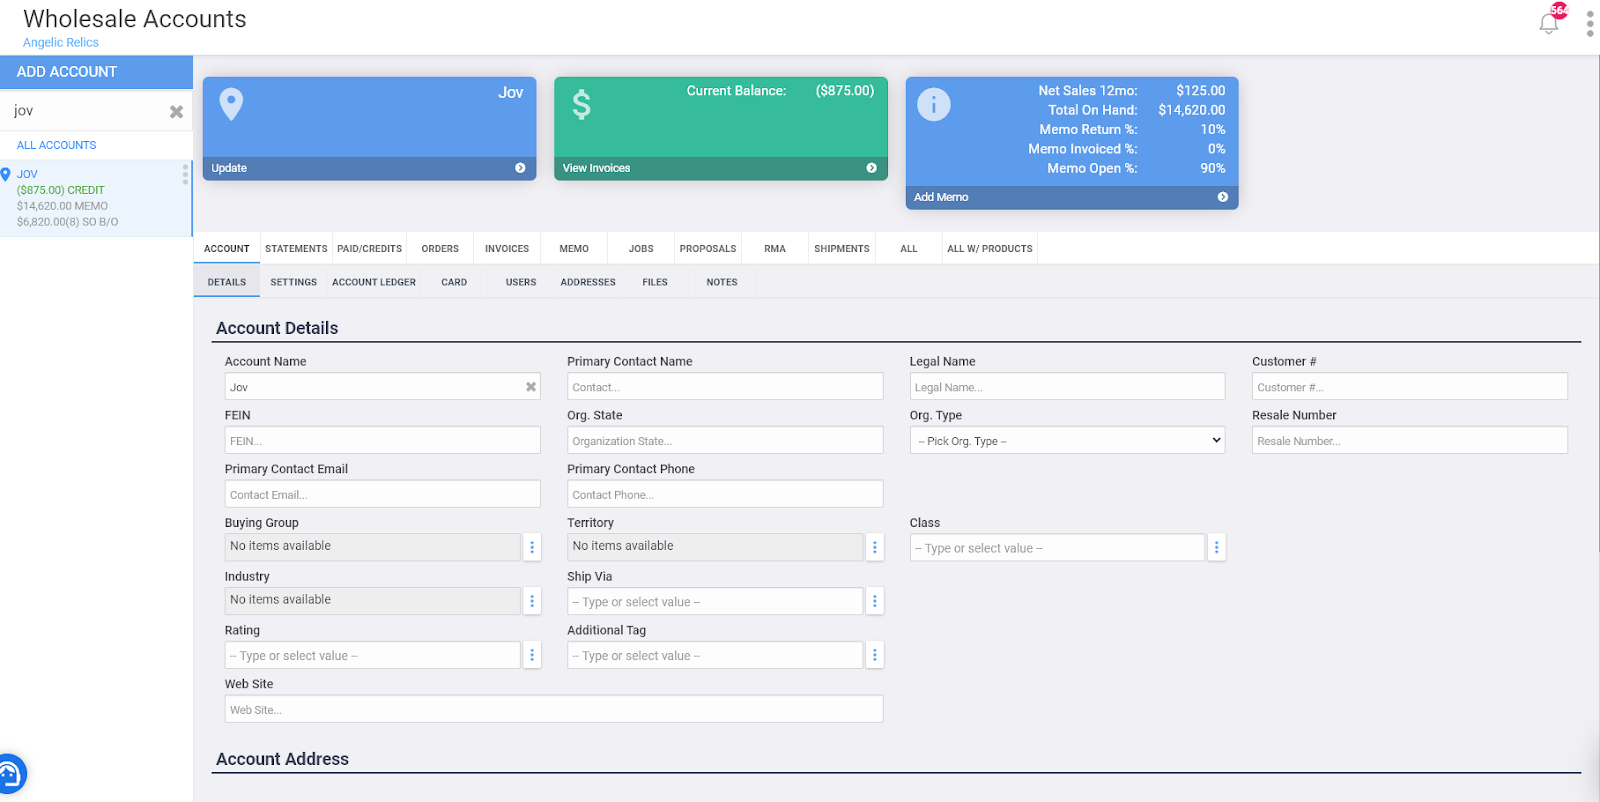This screenshot has width=1600, height=802.
Task: Open Additional Tag options menu
Action: click(875, 655)
